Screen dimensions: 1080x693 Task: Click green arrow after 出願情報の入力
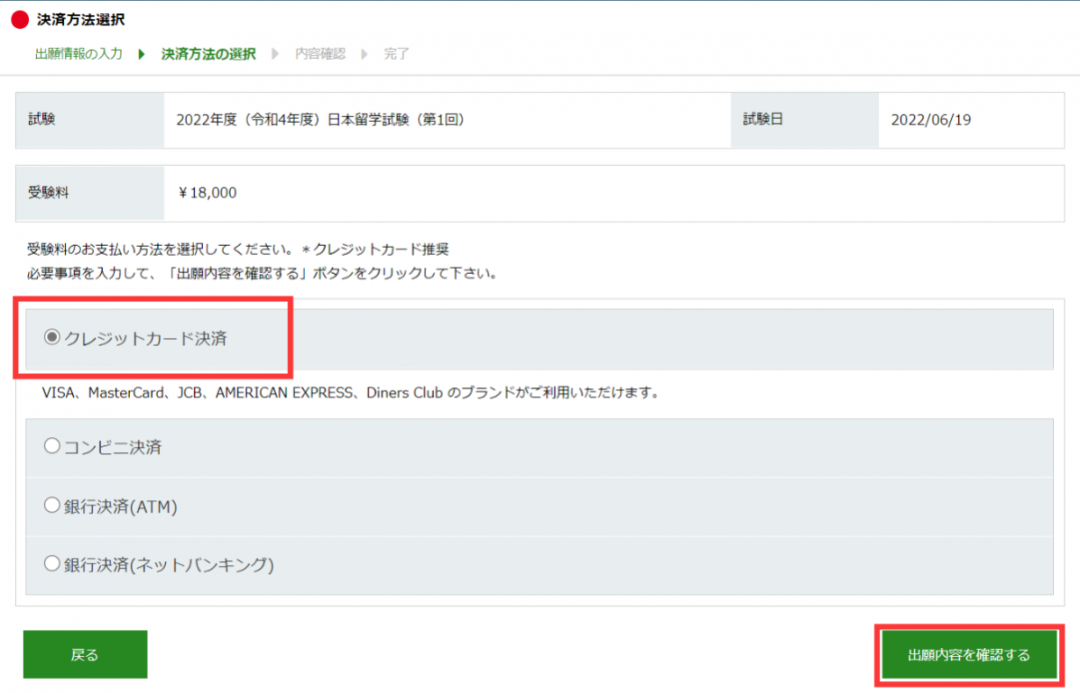(142, 54)
